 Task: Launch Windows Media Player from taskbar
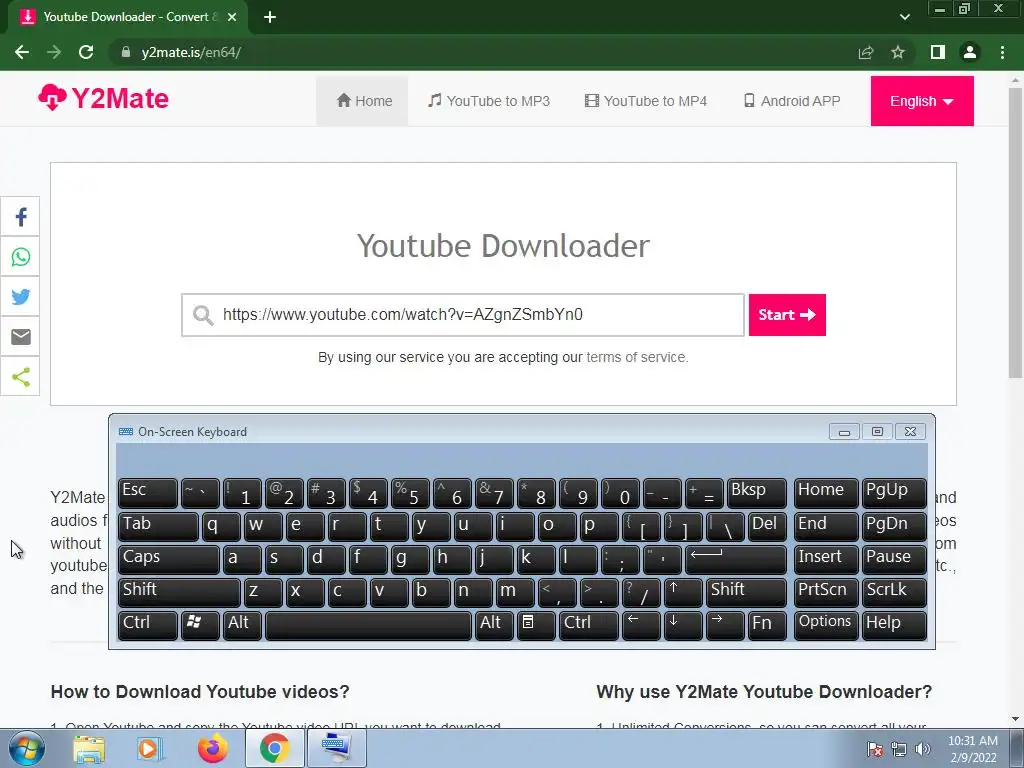(x=150, y=748)
